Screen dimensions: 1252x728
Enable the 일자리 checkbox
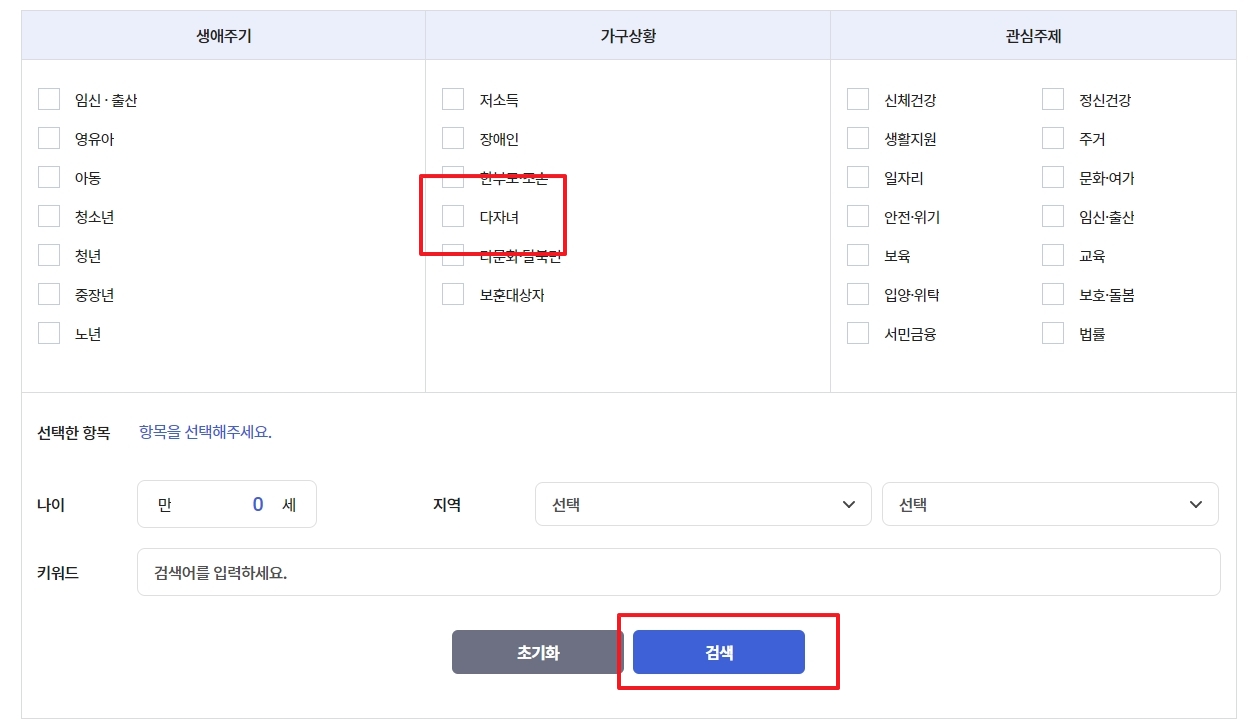coord(857,177)
